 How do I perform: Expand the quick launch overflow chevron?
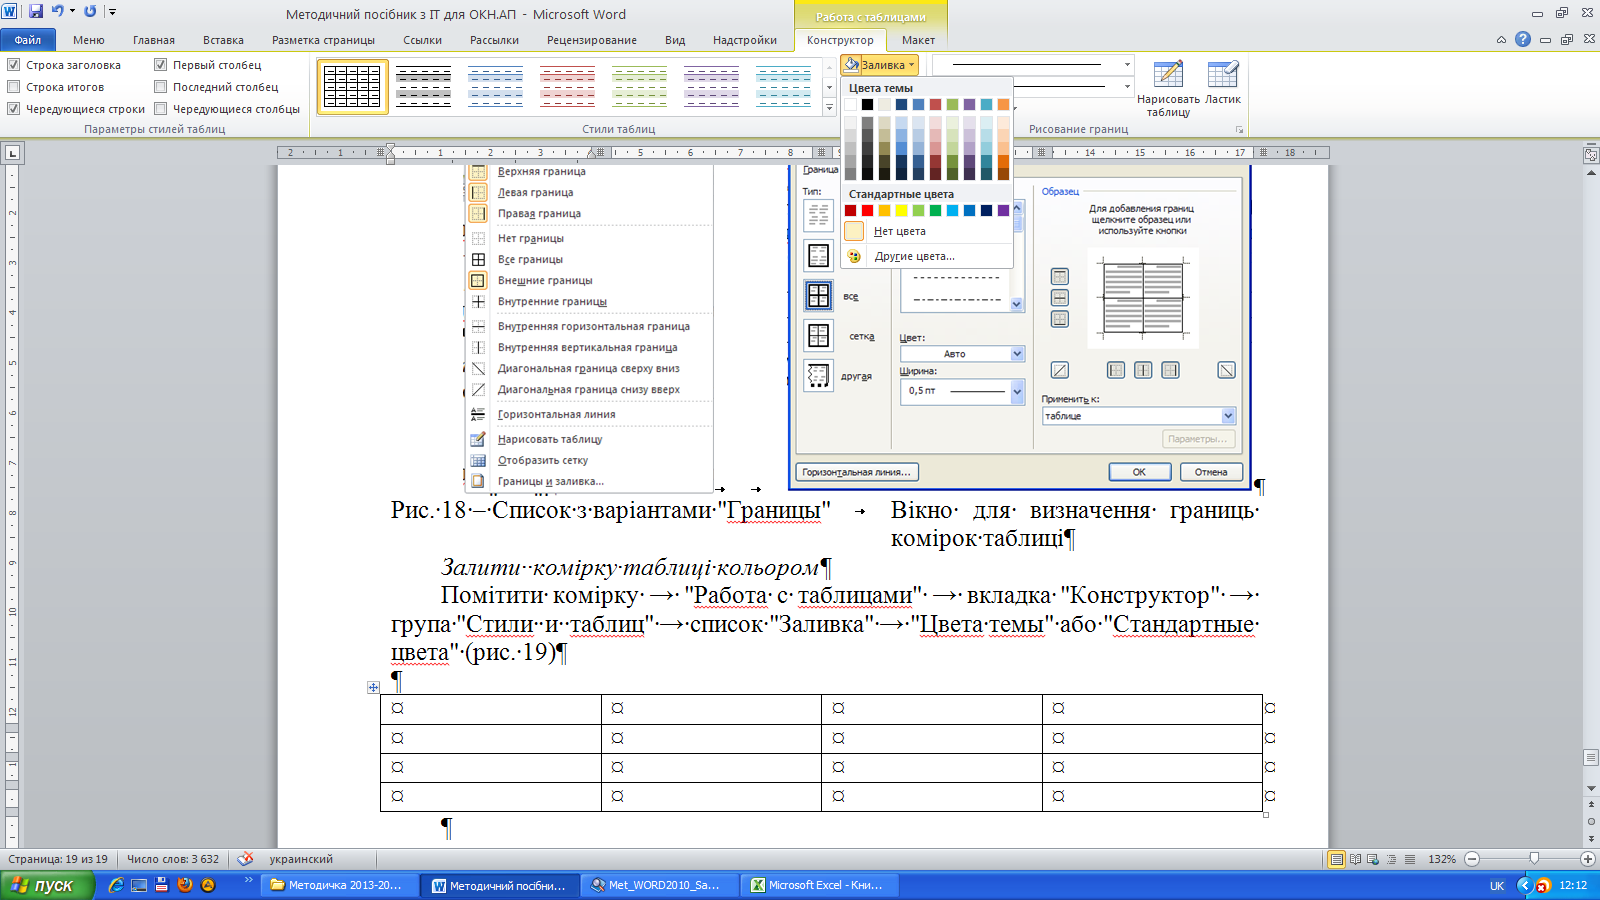click(x=249, y=880)
